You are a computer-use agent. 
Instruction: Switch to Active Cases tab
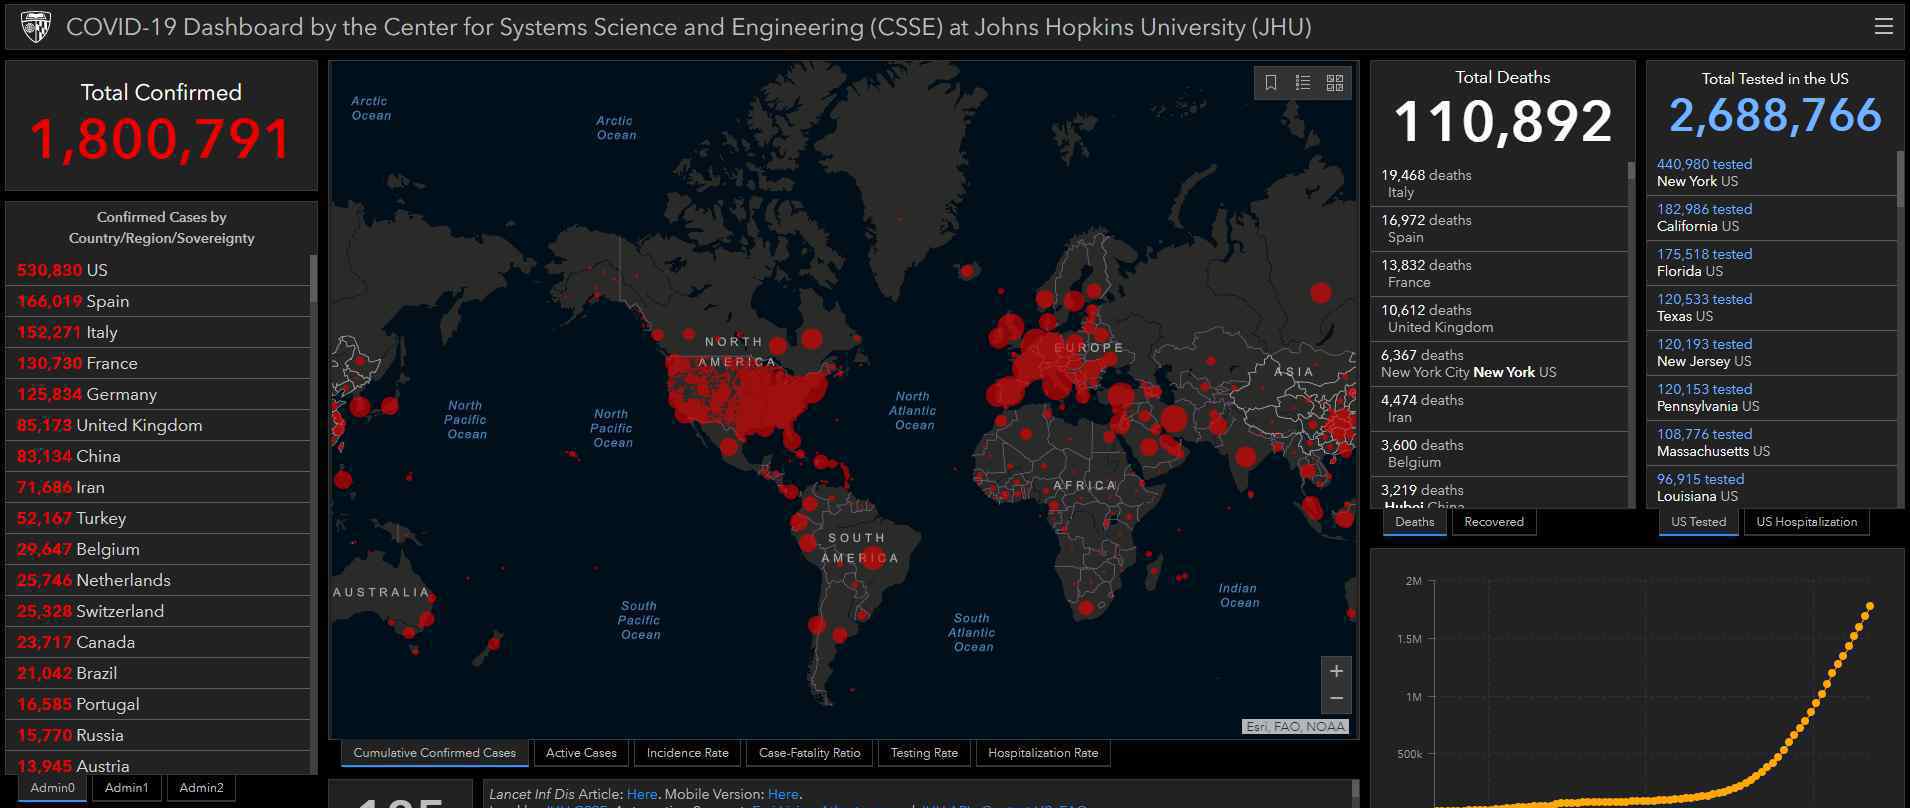581,753
